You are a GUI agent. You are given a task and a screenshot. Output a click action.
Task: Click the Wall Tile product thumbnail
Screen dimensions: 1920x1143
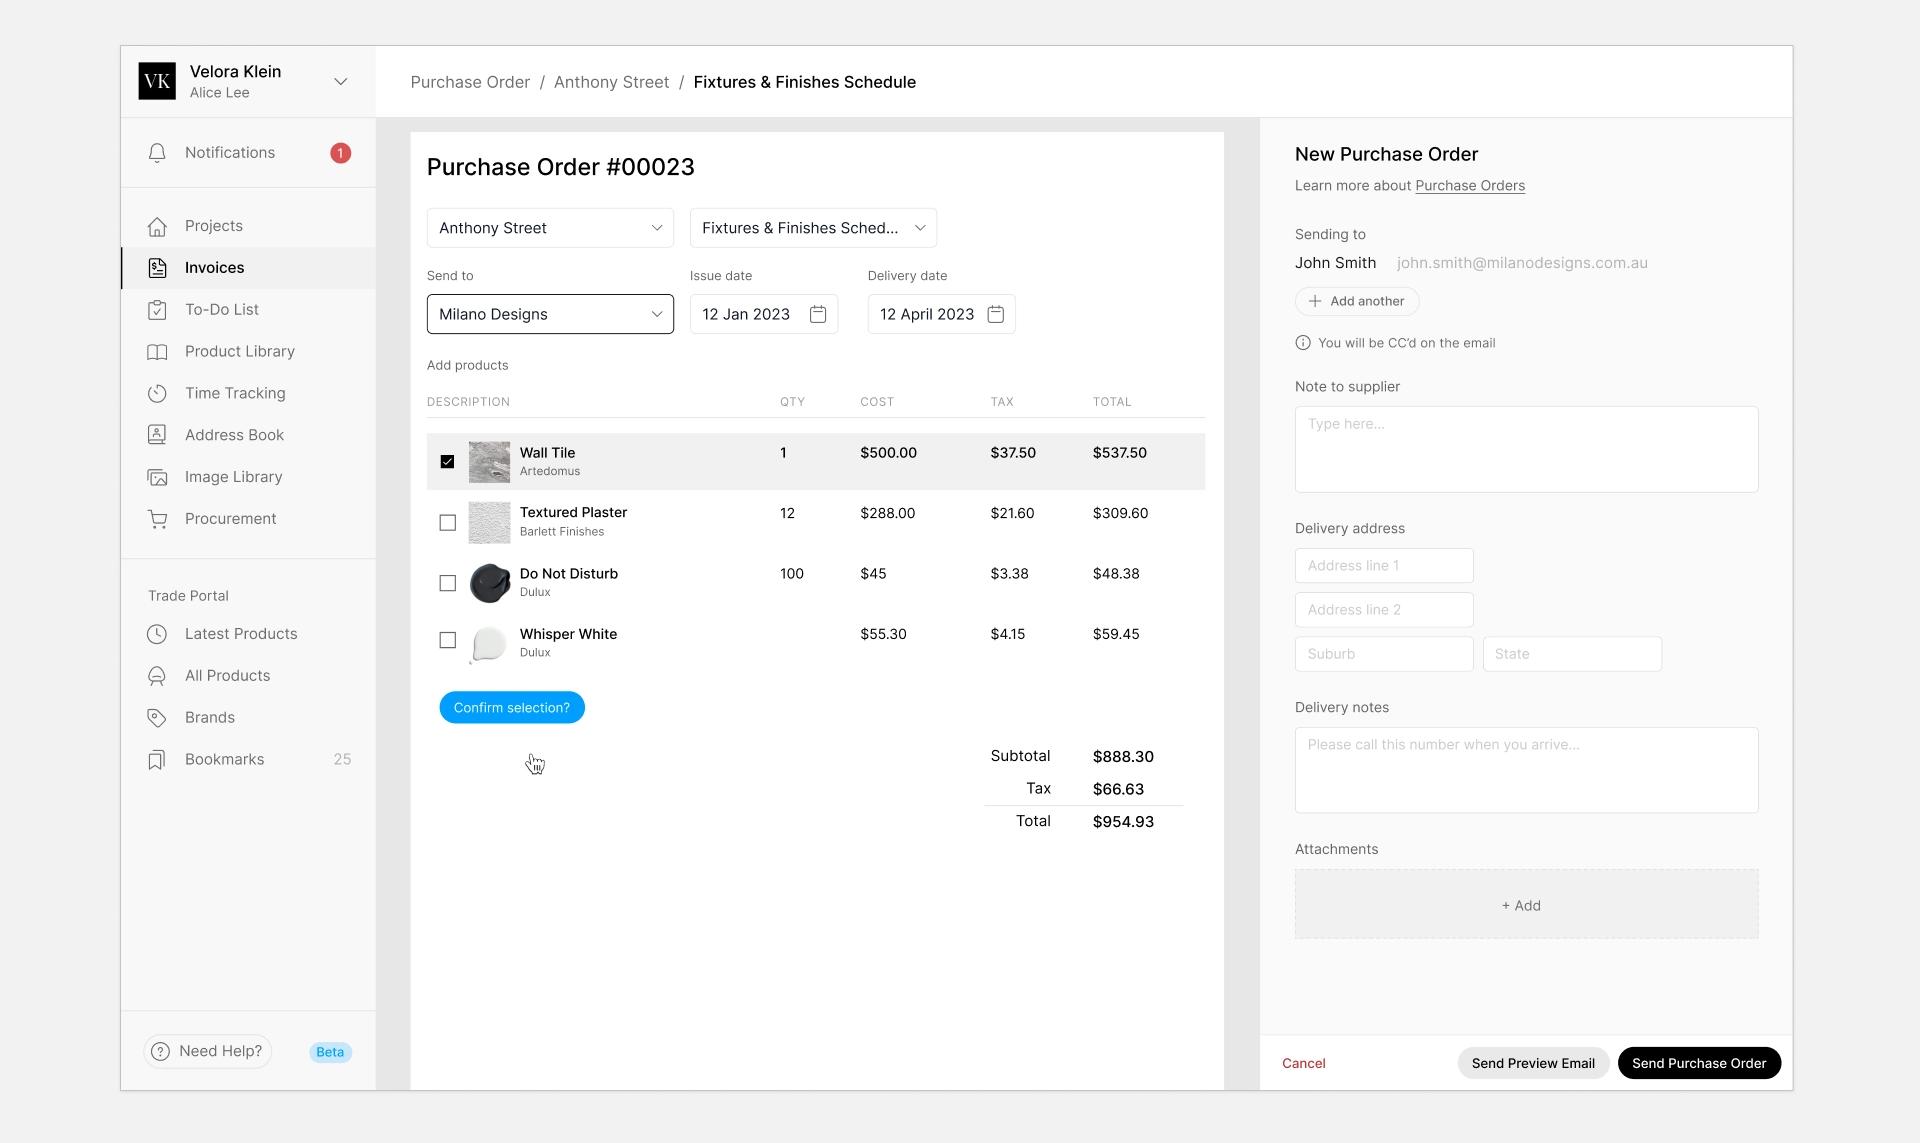point(490,462)
